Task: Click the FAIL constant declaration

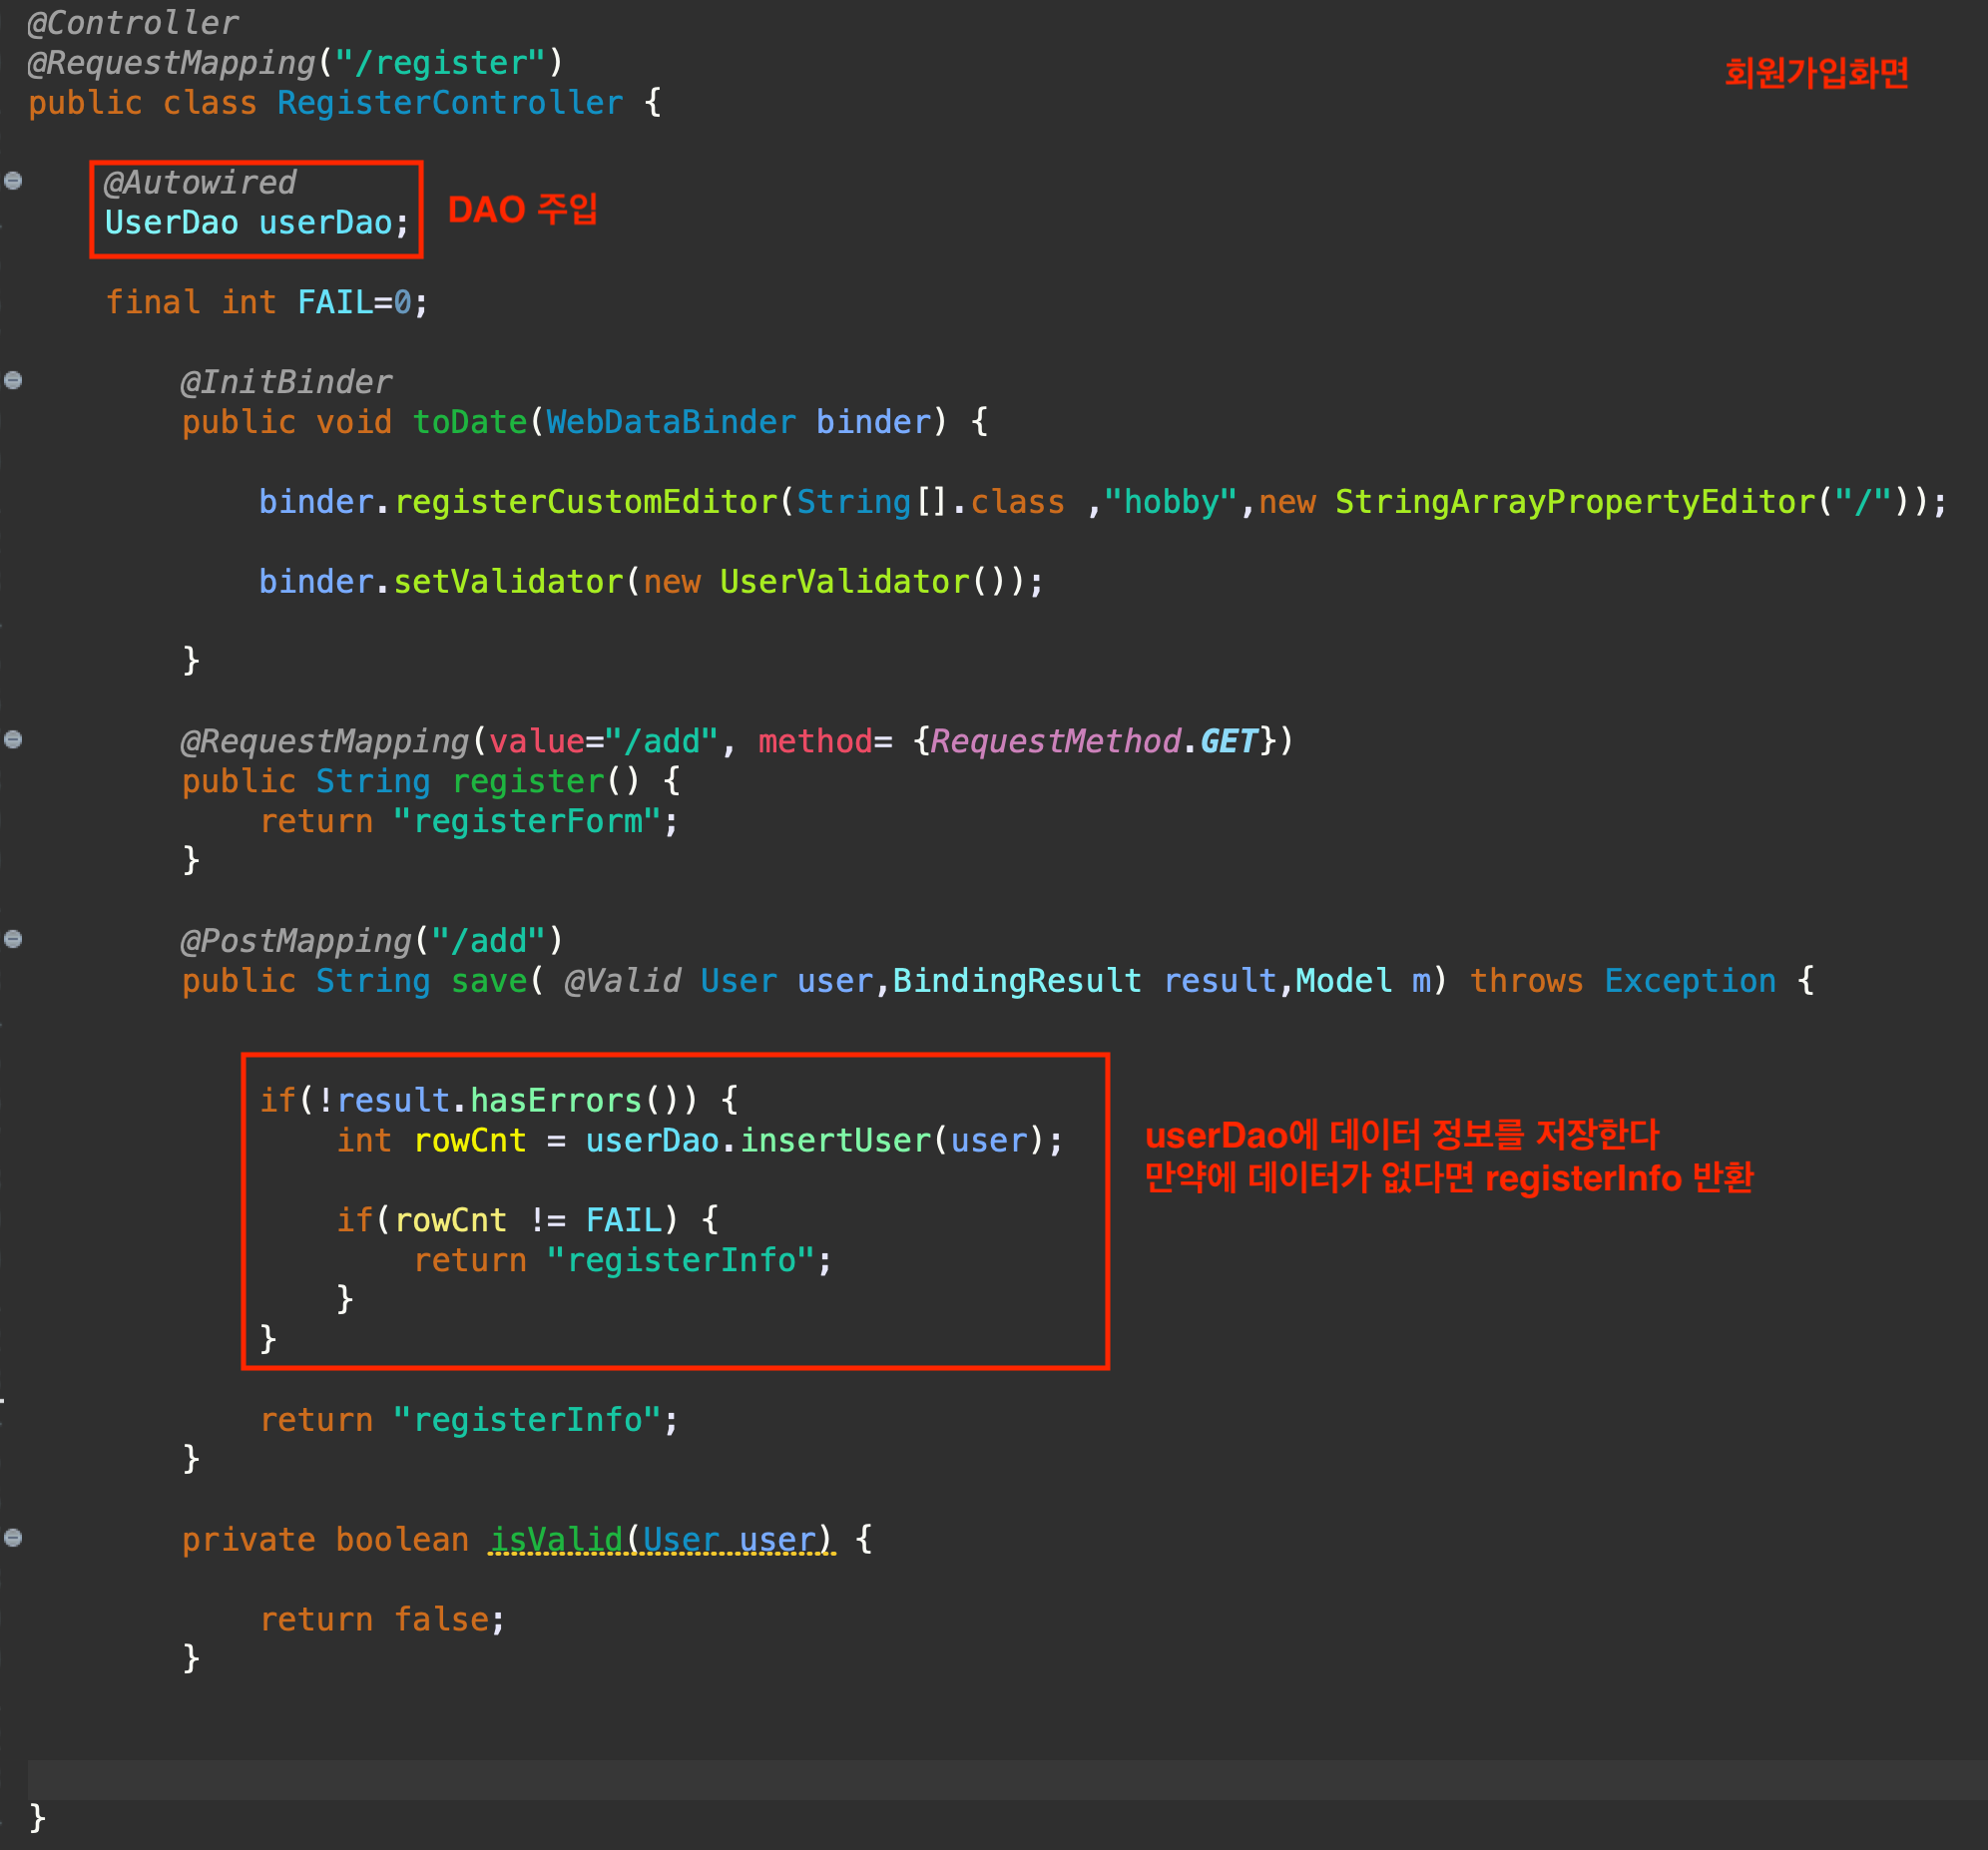Action: 334,303
